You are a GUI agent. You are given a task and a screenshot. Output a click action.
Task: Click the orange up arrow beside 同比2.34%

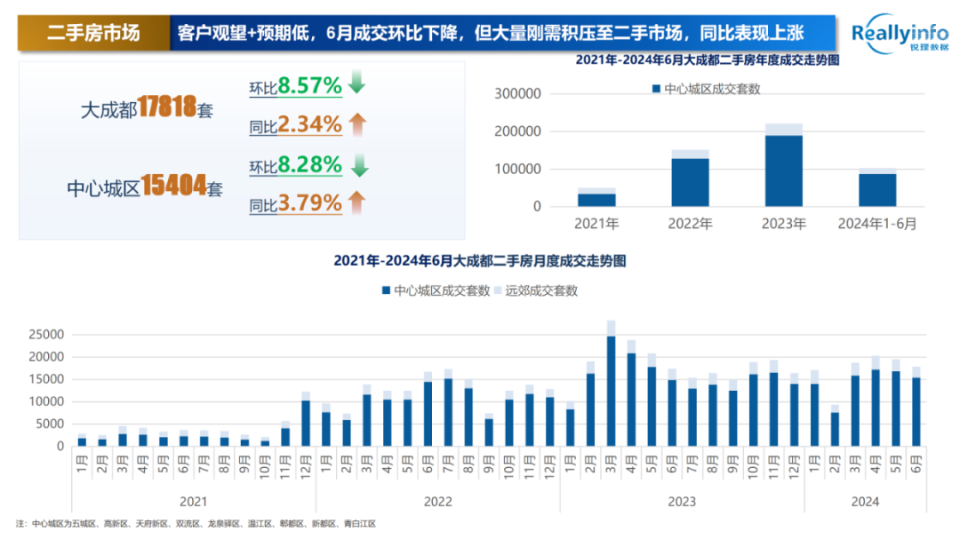click(x=358, y=124)
